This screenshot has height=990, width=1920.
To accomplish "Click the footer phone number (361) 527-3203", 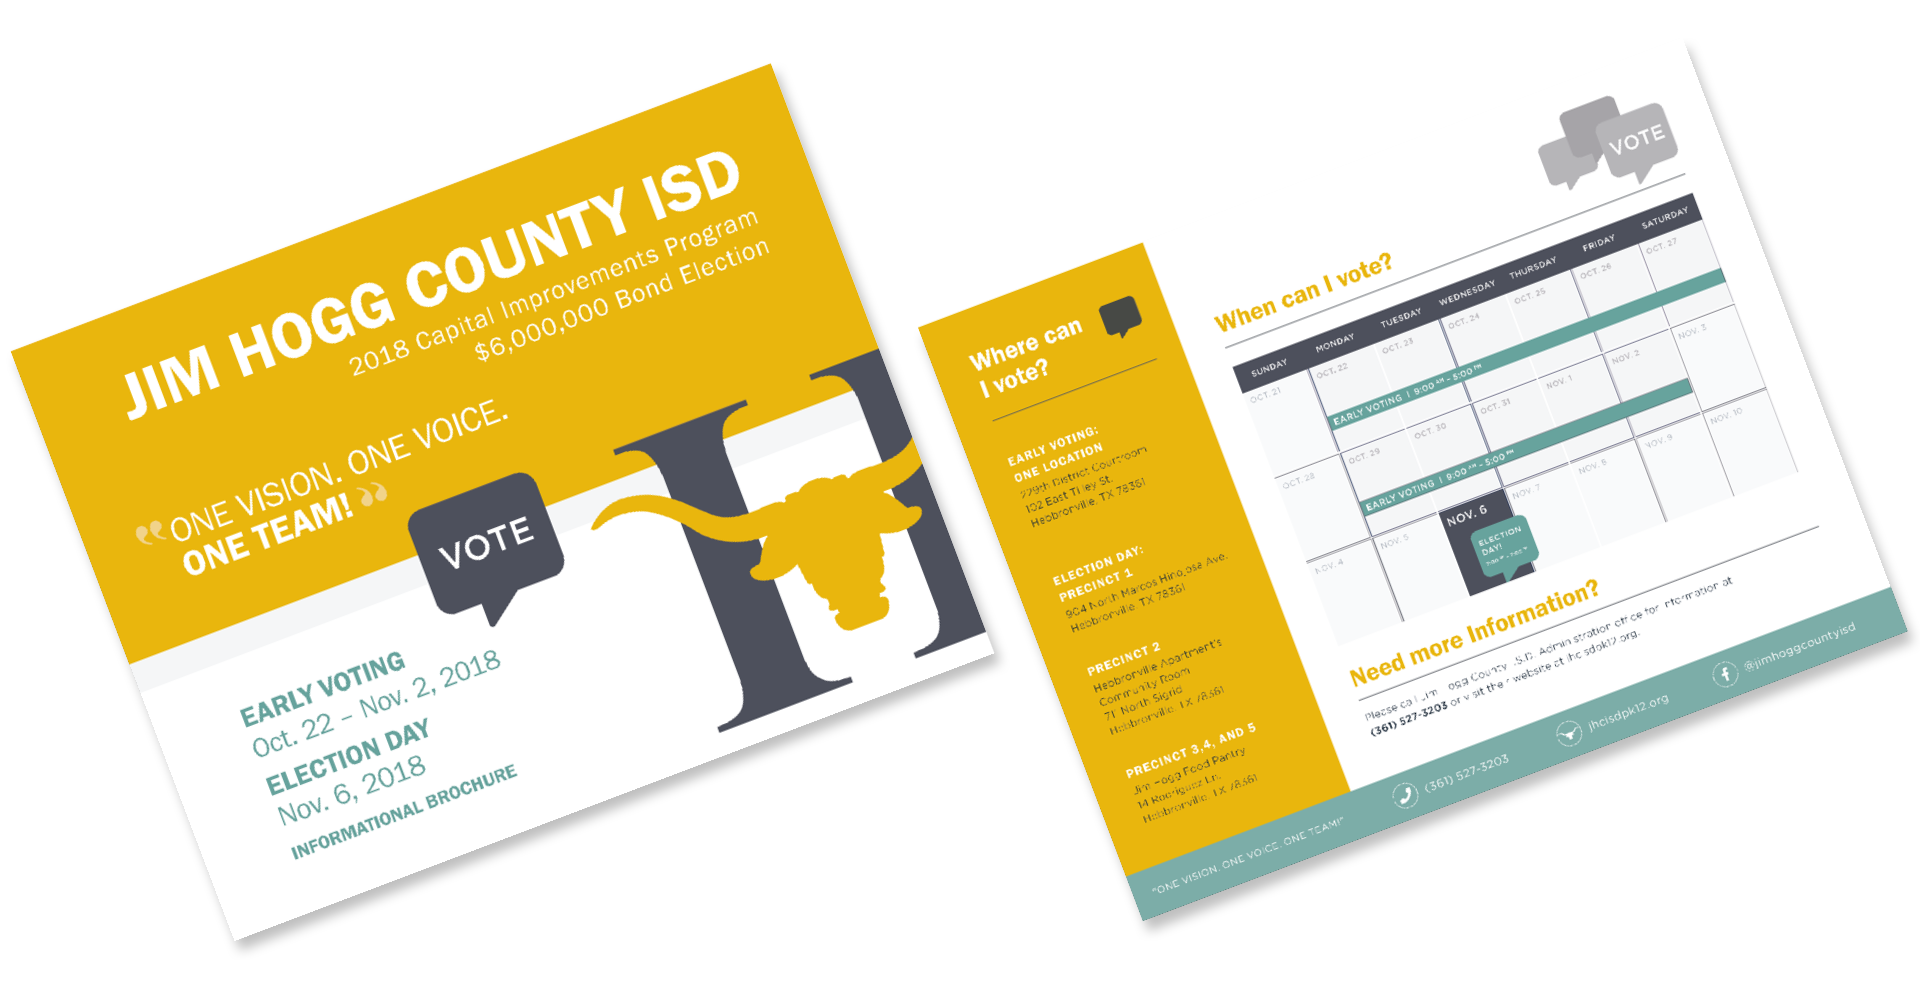I will (1466, 774).
